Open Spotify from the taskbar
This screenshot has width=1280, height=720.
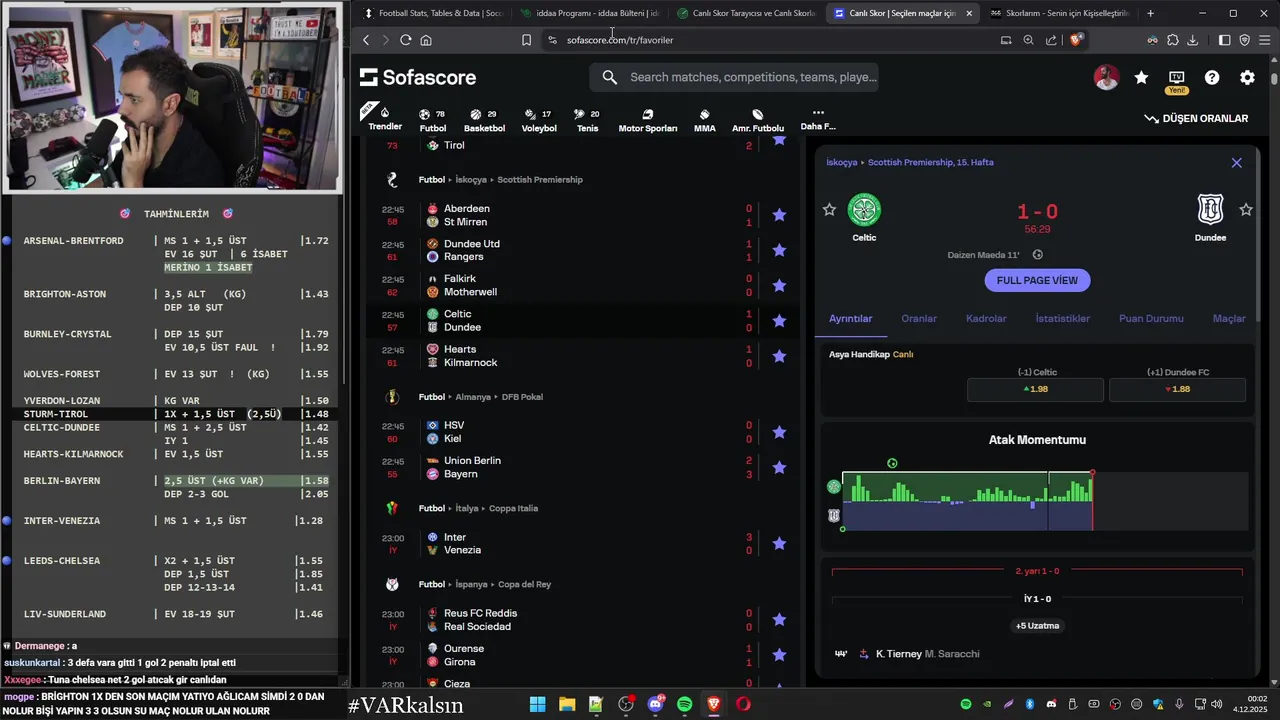(x=684, y=704)
